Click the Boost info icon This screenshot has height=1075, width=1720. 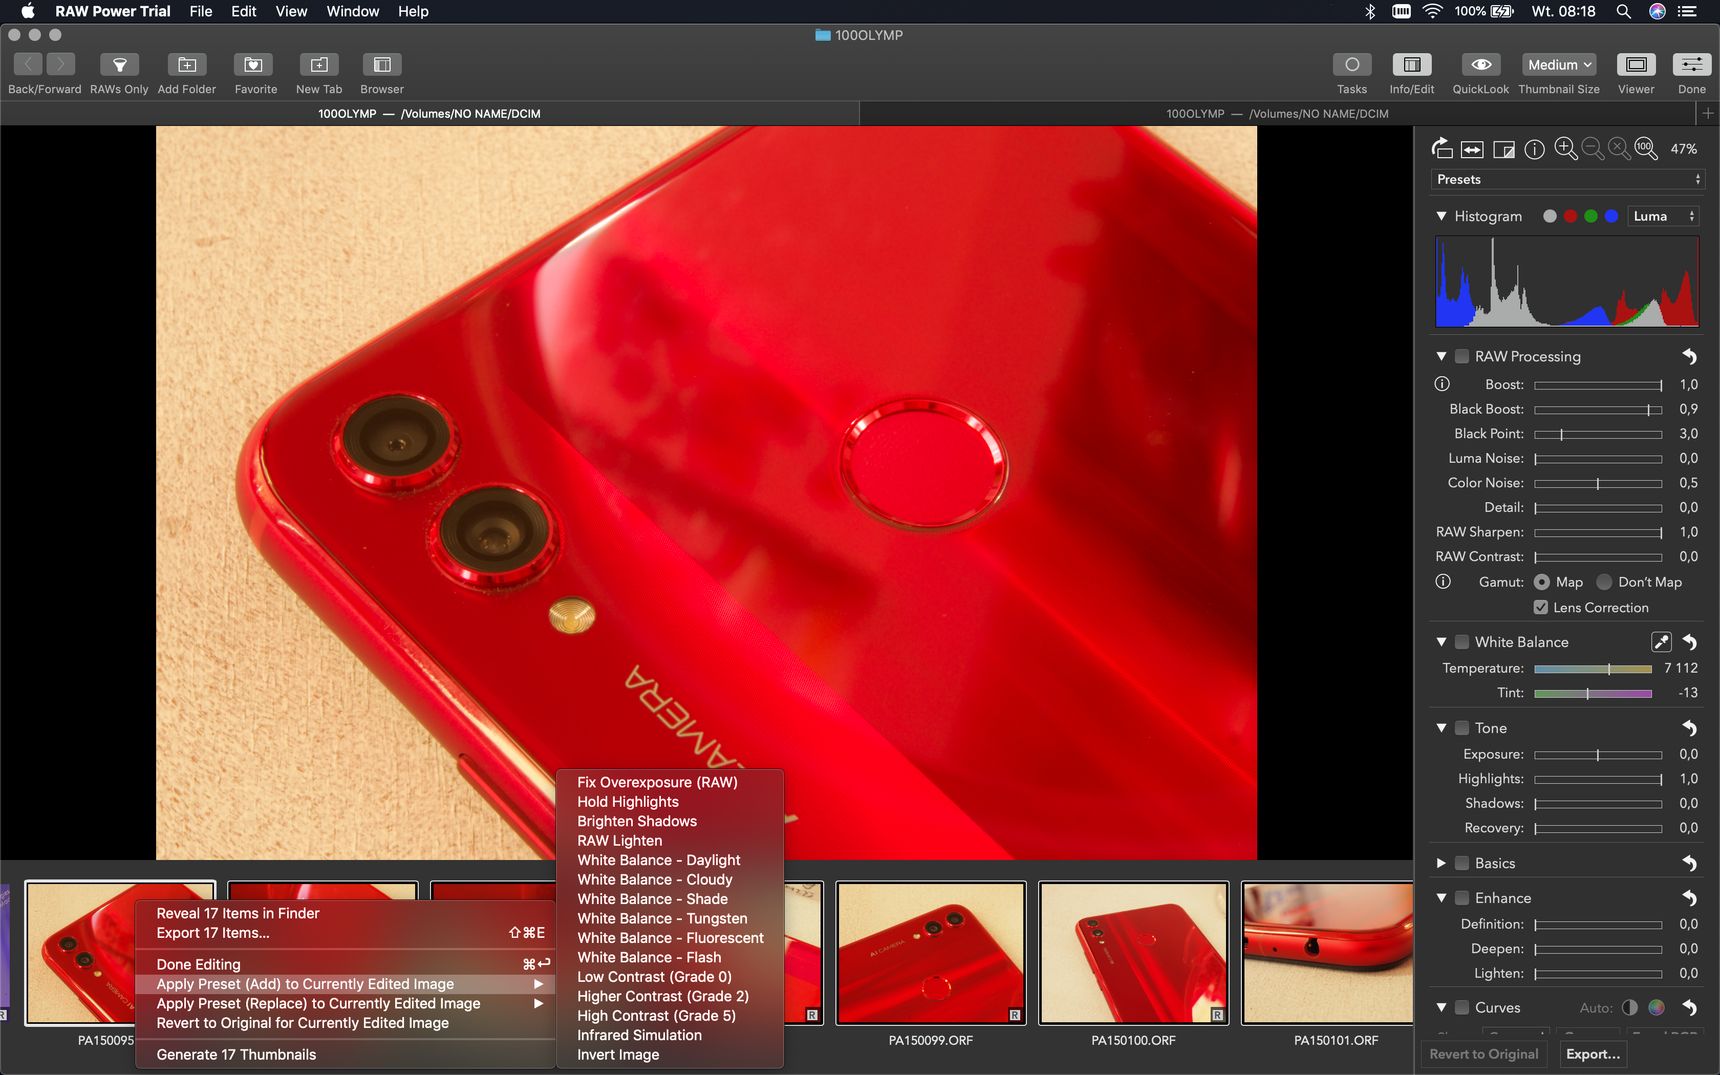1442,384
